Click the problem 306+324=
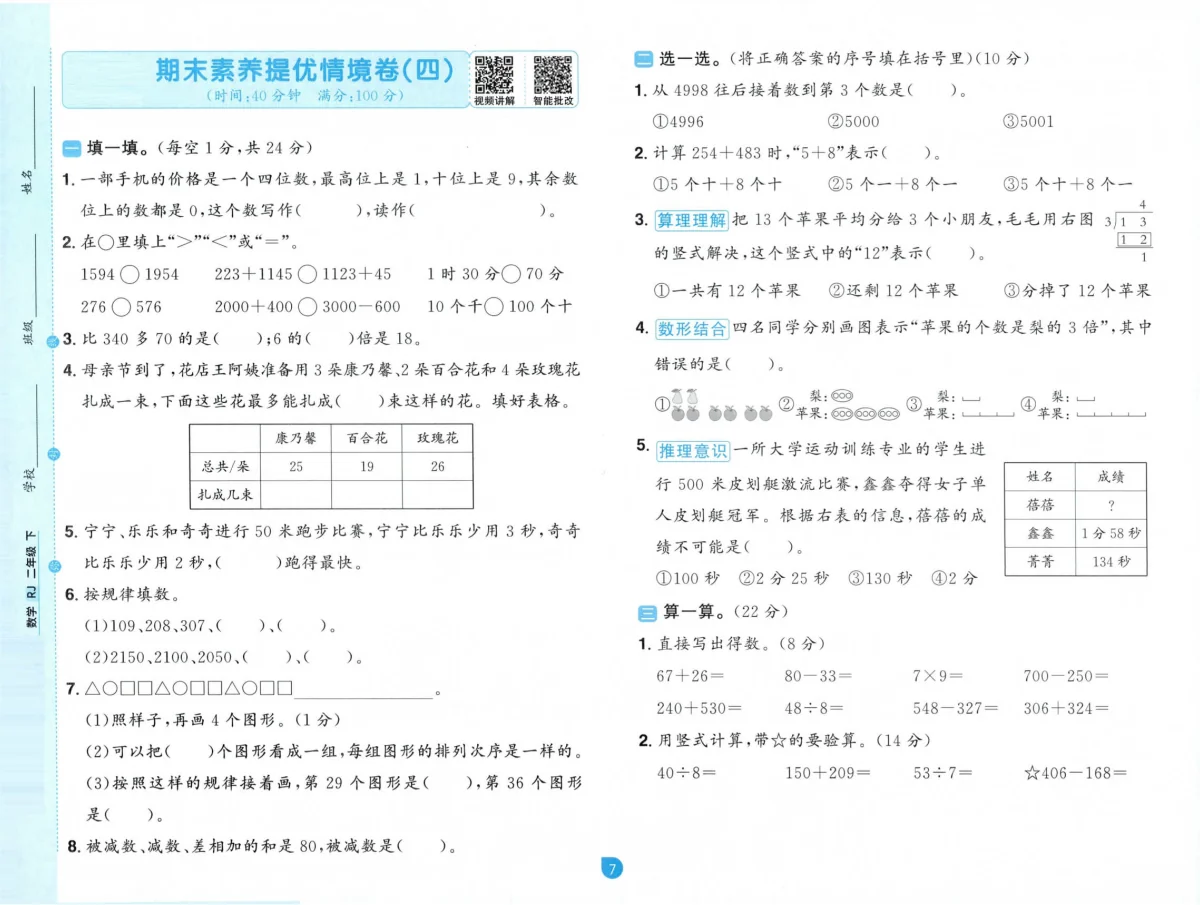This screenshot has height=905, width=1200. (x=1066, y=708)
